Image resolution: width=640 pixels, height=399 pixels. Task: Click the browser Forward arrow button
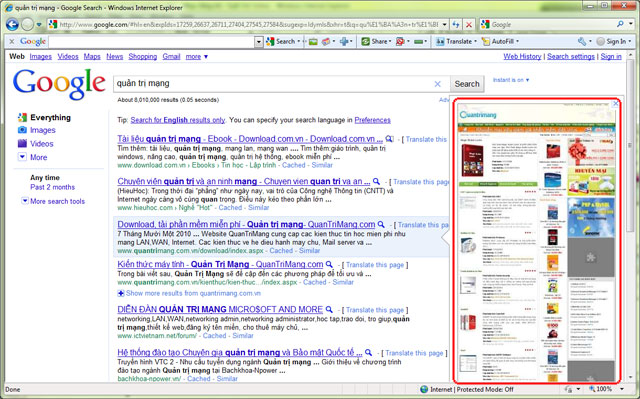tap(27, 24)
